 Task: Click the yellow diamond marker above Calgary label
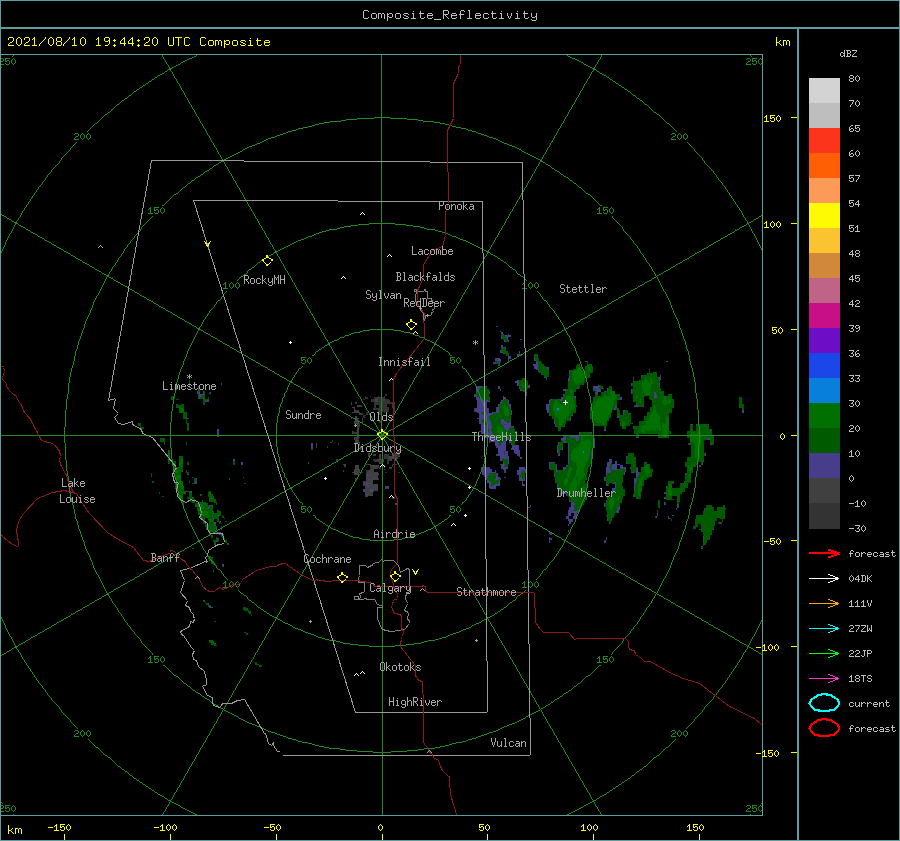395,576
